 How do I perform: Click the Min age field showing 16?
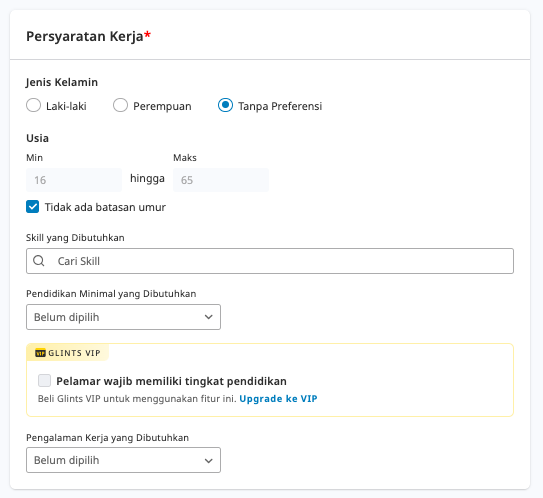click(x=74, y=180)
